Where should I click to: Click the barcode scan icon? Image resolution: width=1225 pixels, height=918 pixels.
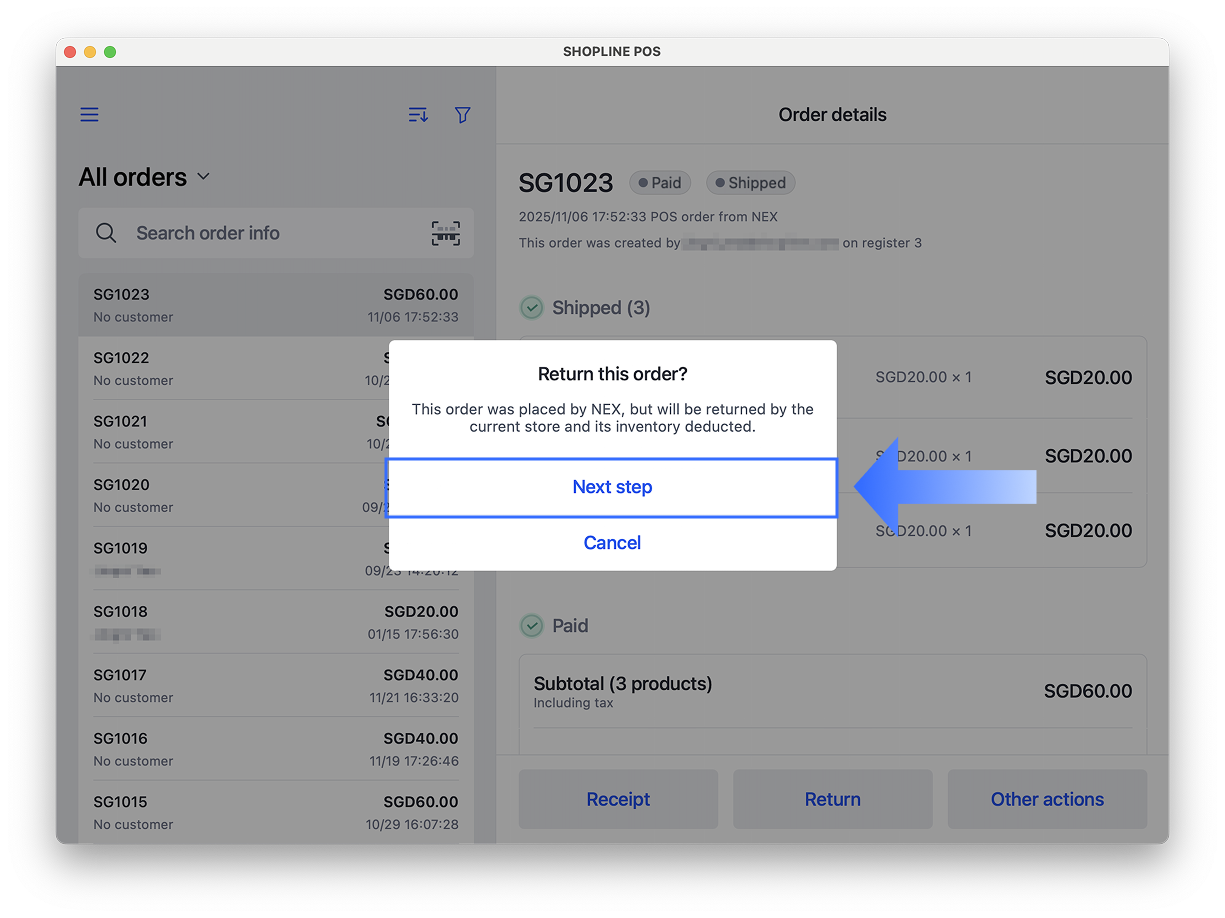pos(446,233)
